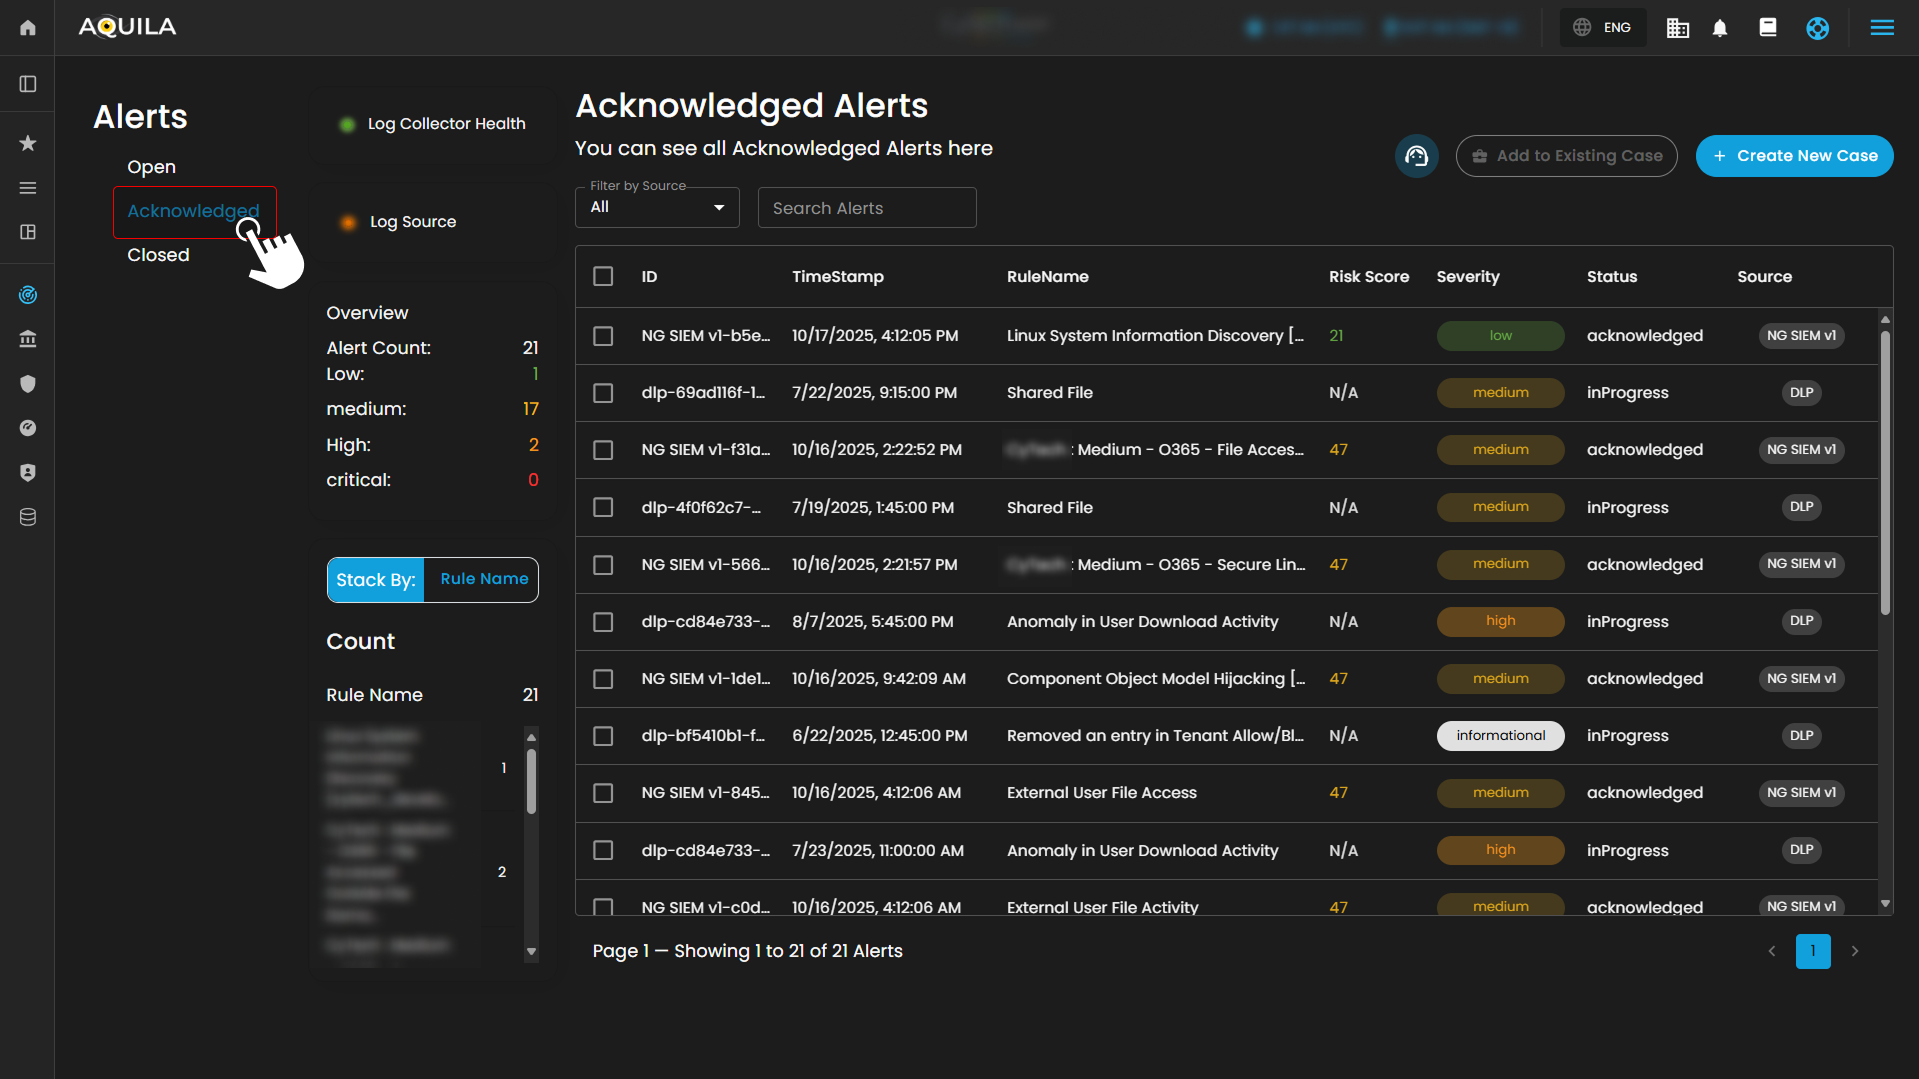This screenshot has height=1079, width=1919.
Task: Select the Linux System Information Discovery alert checkbox
Action: click(x=603, y=336)
